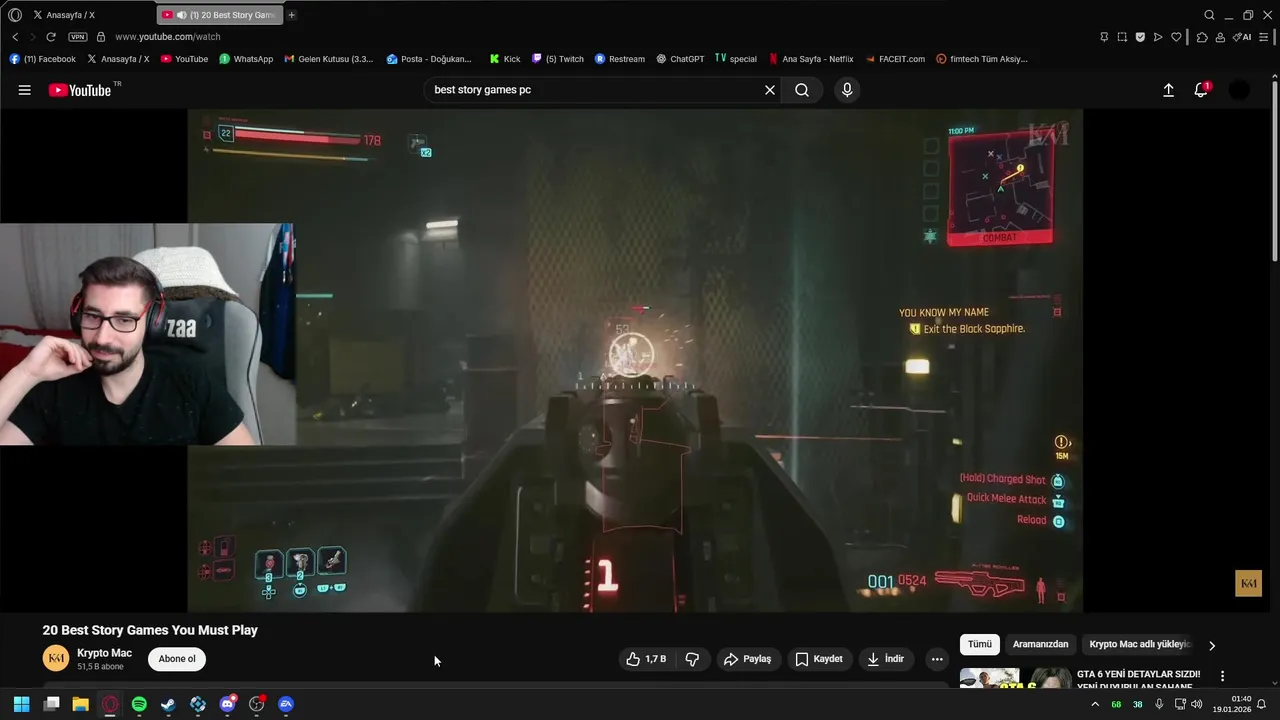Image resolution: width=1280 pixels, height=720 pixels.
Task: Open Facebook bookmark
Action: 43,59
